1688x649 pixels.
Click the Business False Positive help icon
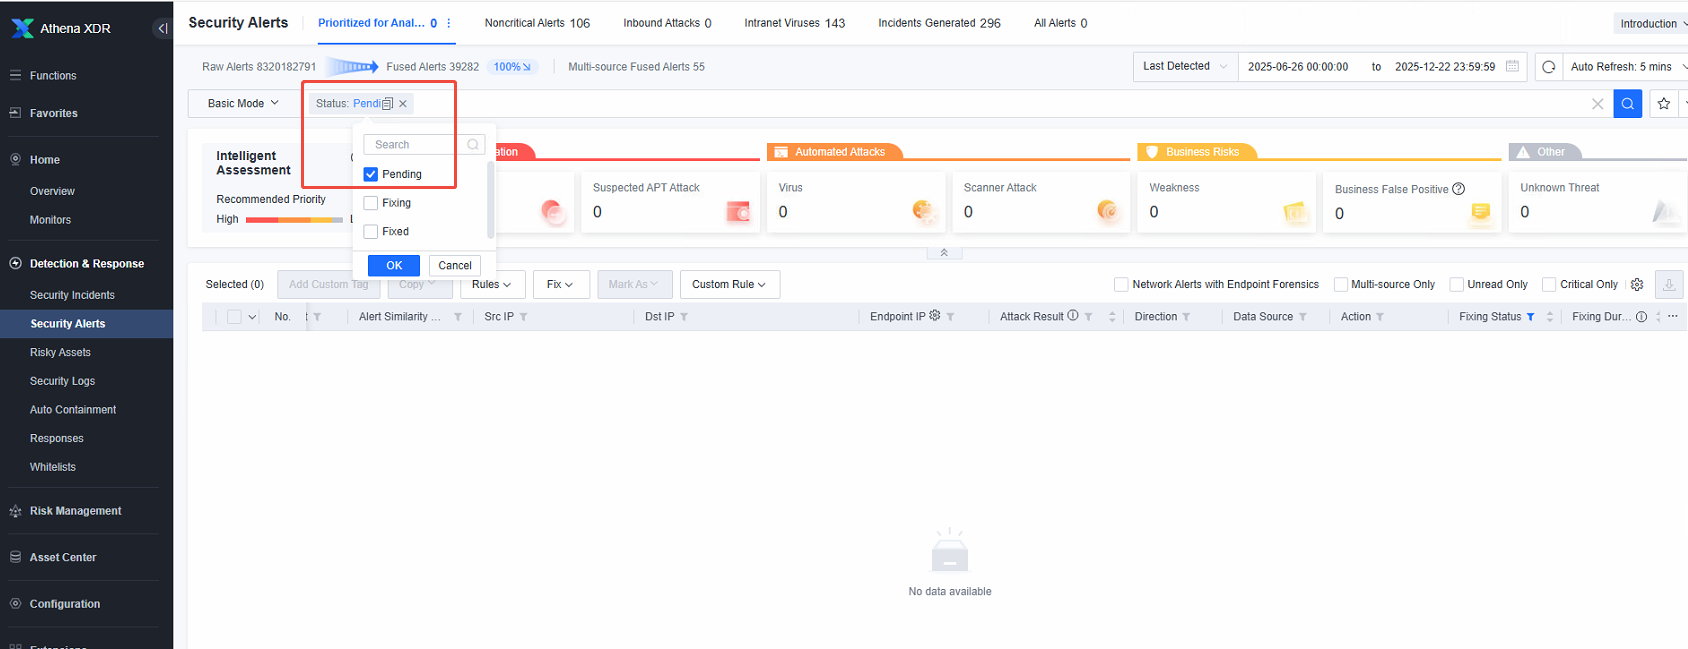pos(1459,189)
